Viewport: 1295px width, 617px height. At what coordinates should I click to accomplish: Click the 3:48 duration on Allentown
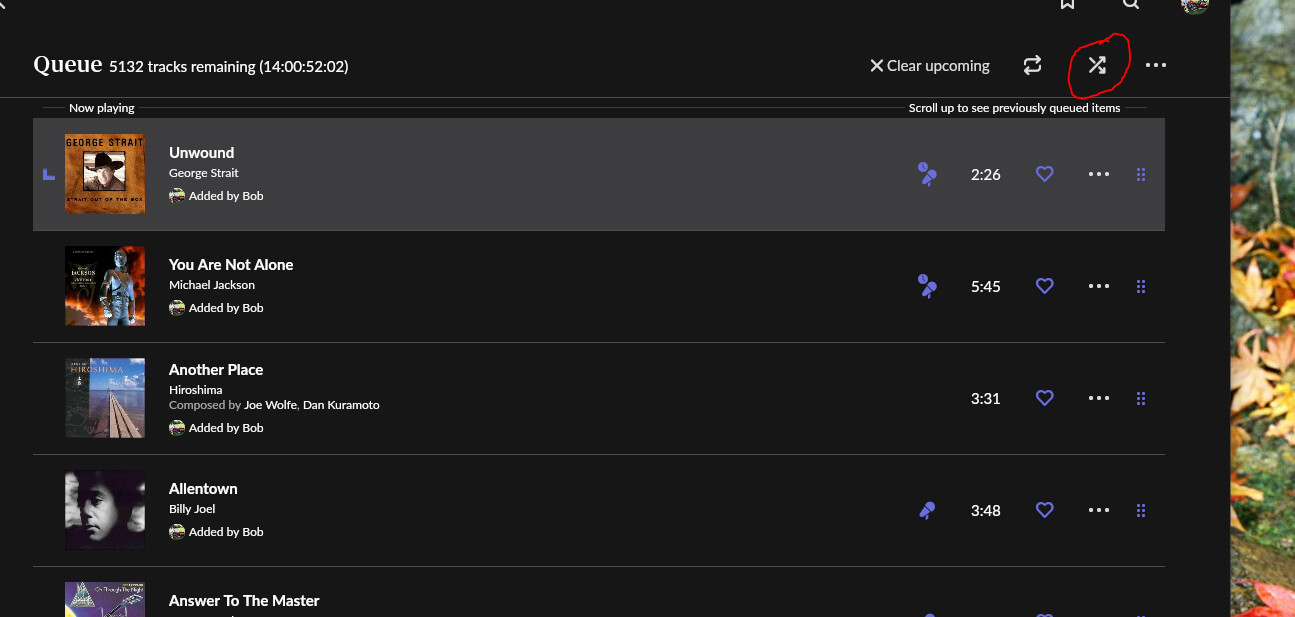(986, 511)
